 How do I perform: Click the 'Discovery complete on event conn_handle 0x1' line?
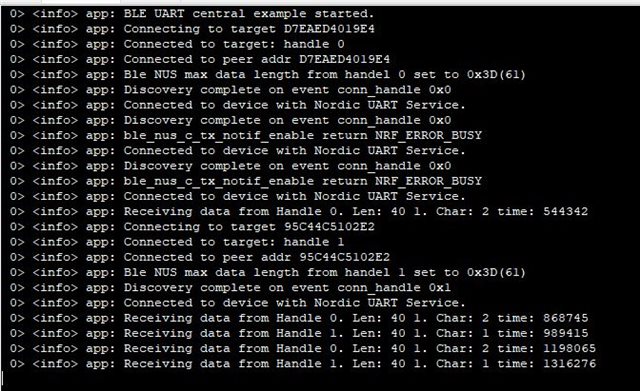pyautogui.click(x=230, y=288)
